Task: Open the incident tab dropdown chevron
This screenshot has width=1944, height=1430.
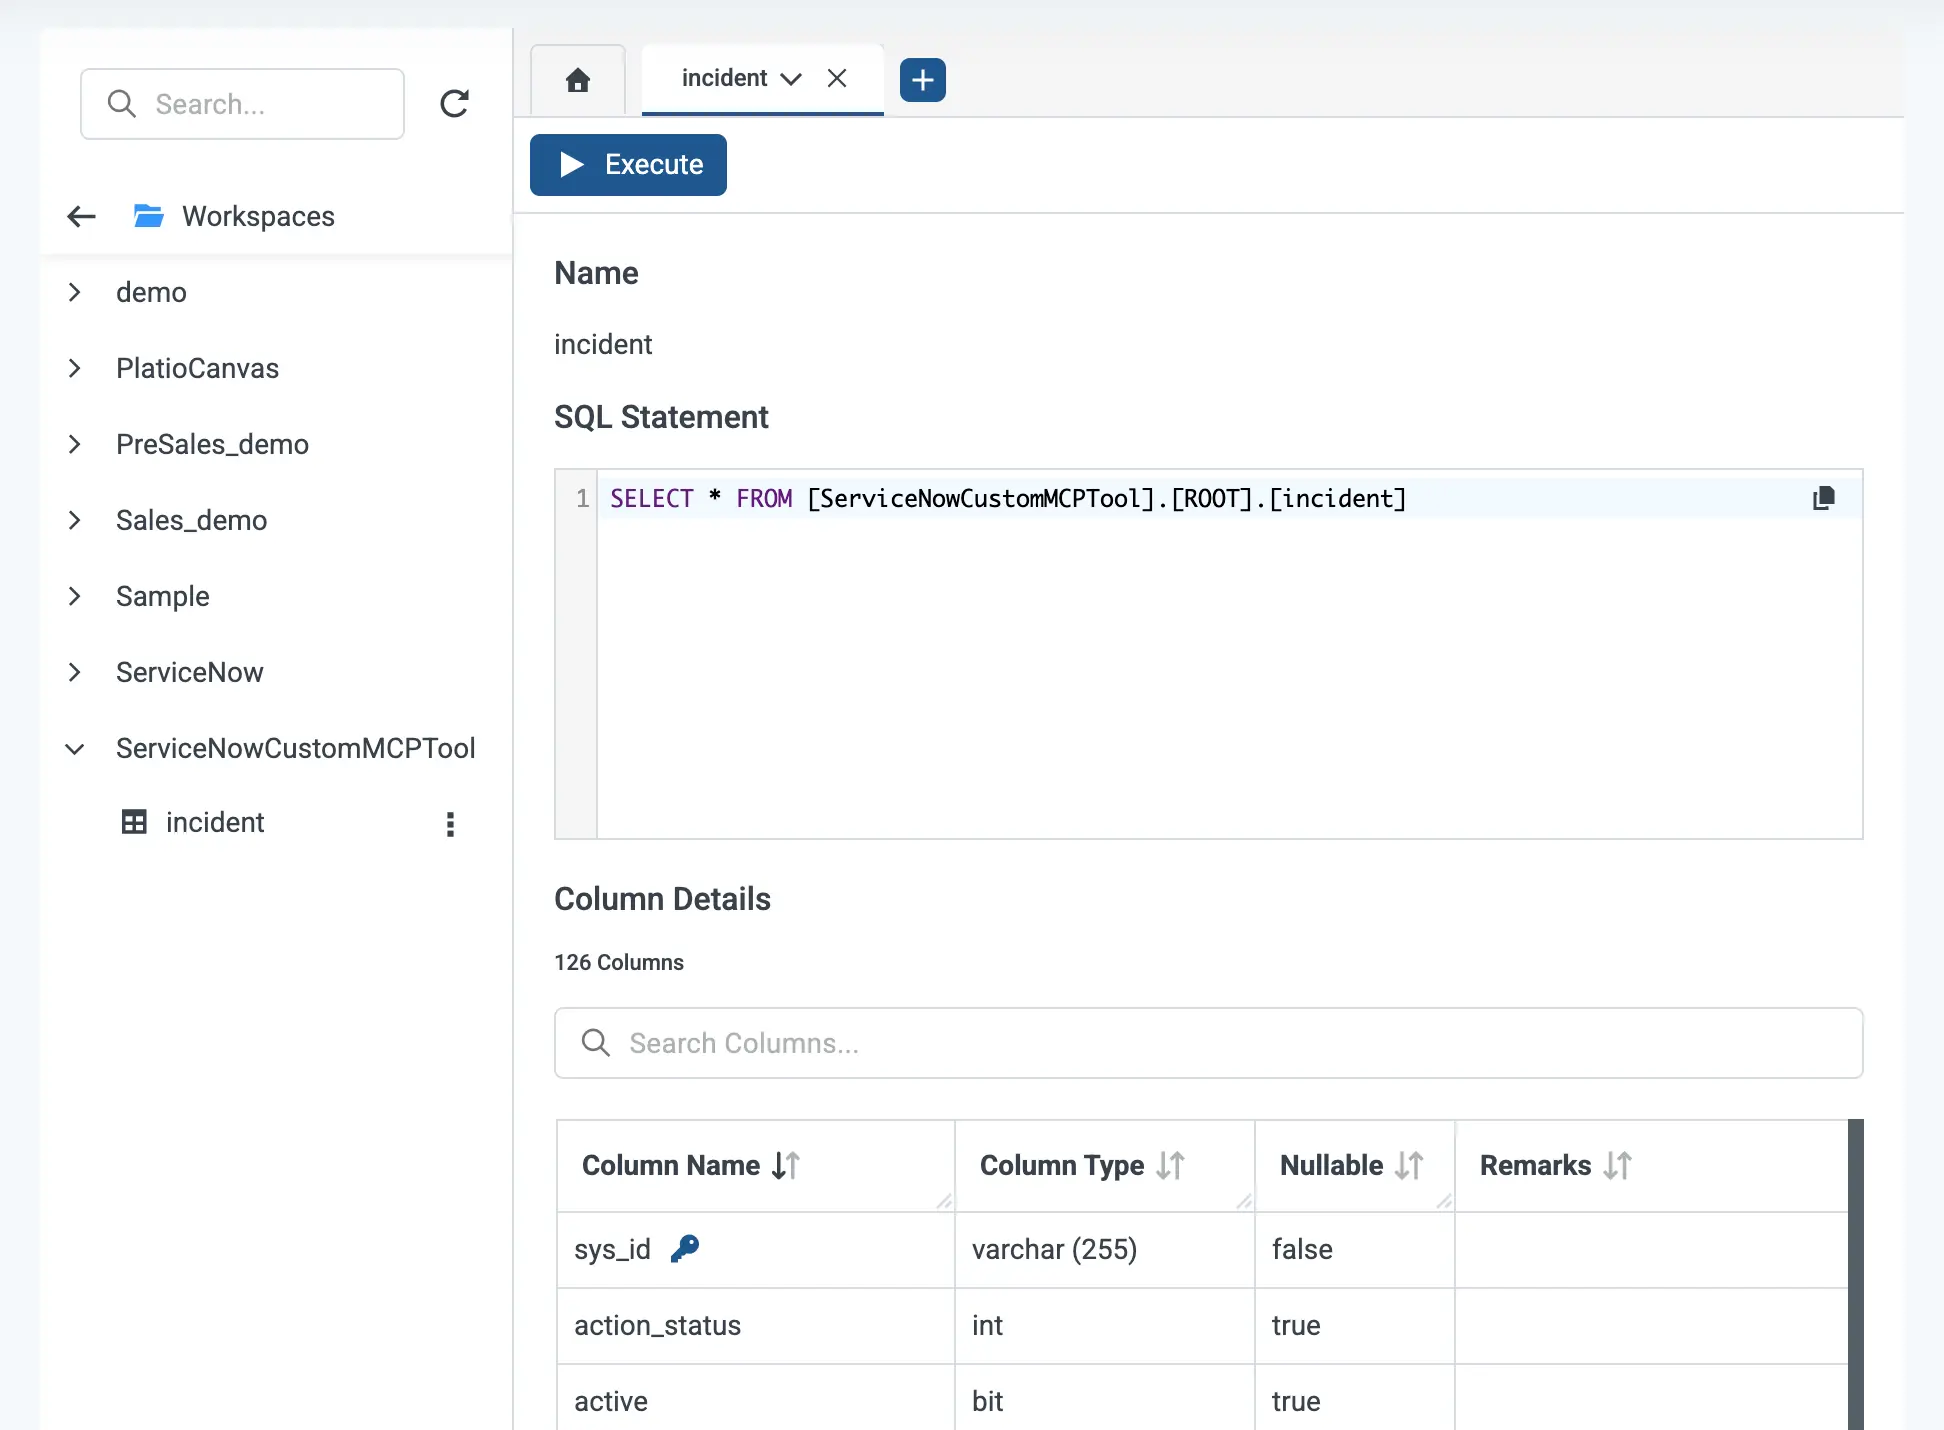Action: 791,79
